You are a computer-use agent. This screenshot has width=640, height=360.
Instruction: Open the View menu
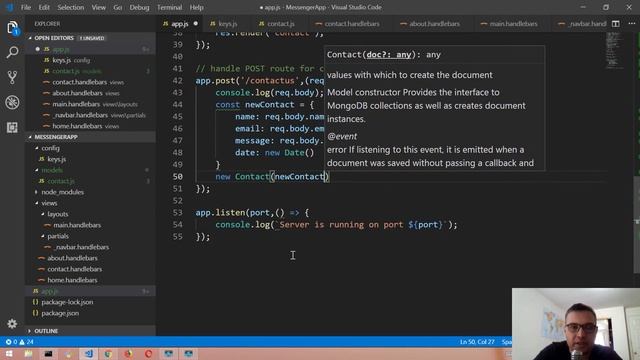(x=98, y=7)
